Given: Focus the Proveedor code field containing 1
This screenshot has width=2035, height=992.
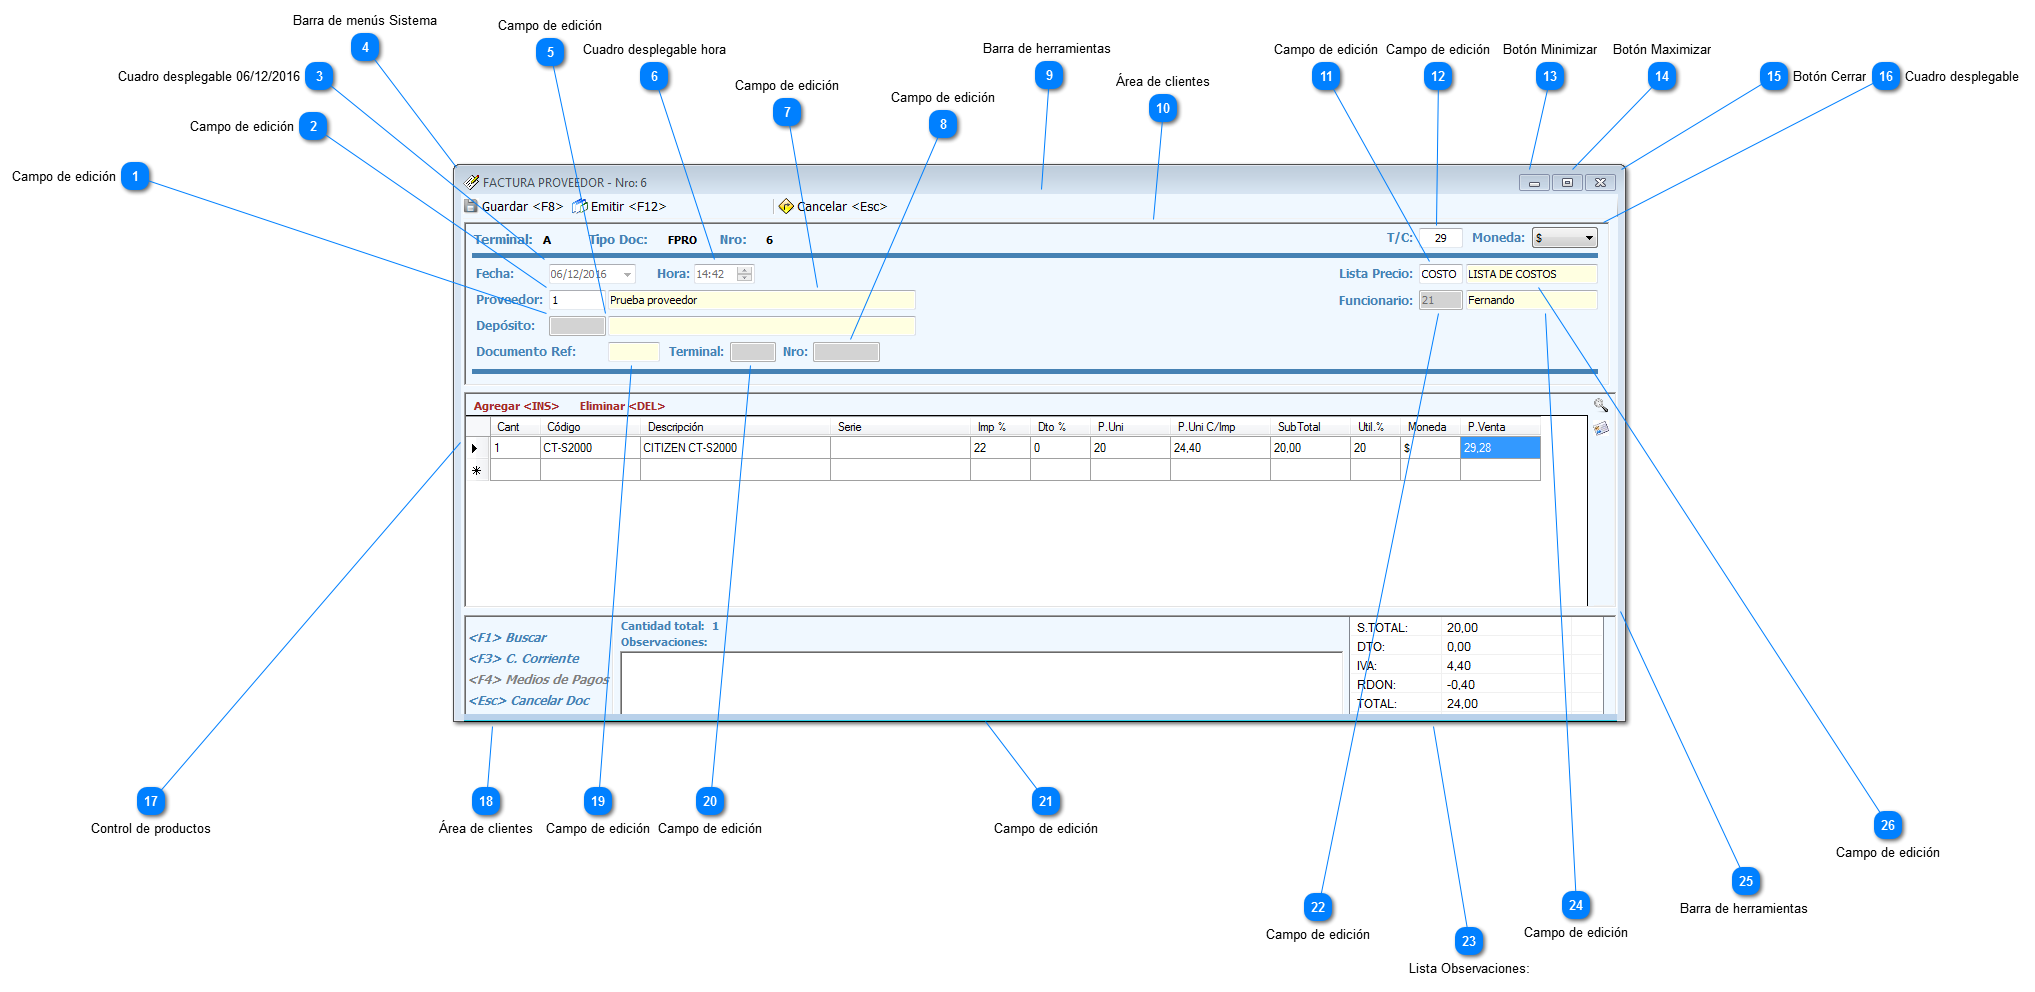Looking at the screenshot, I should pos(577,300).
